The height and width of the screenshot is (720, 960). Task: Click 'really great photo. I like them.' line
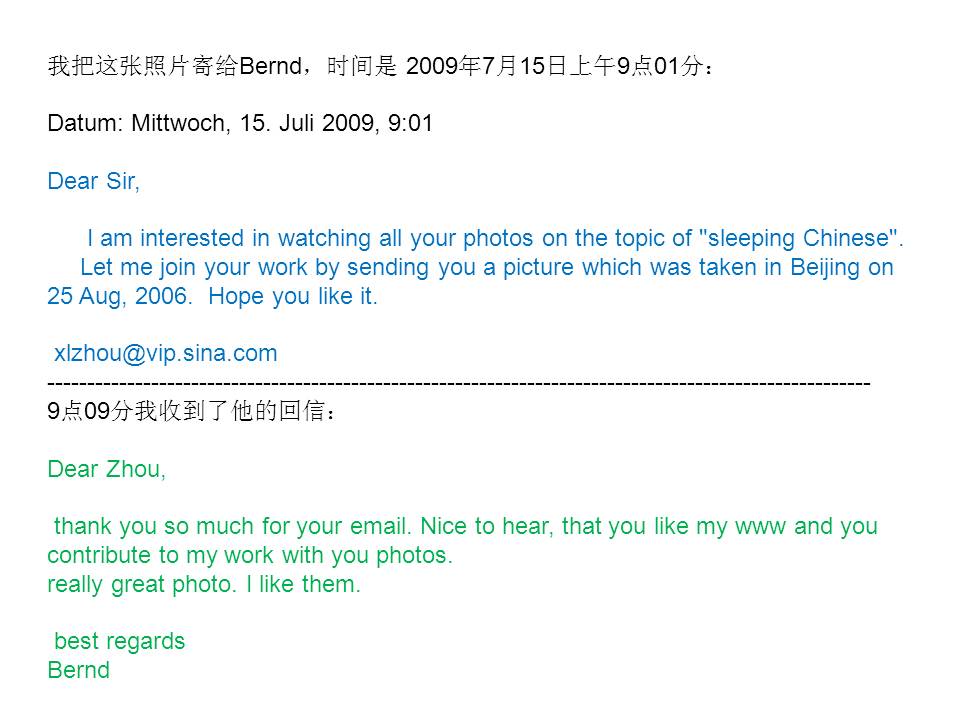(204, 585)
